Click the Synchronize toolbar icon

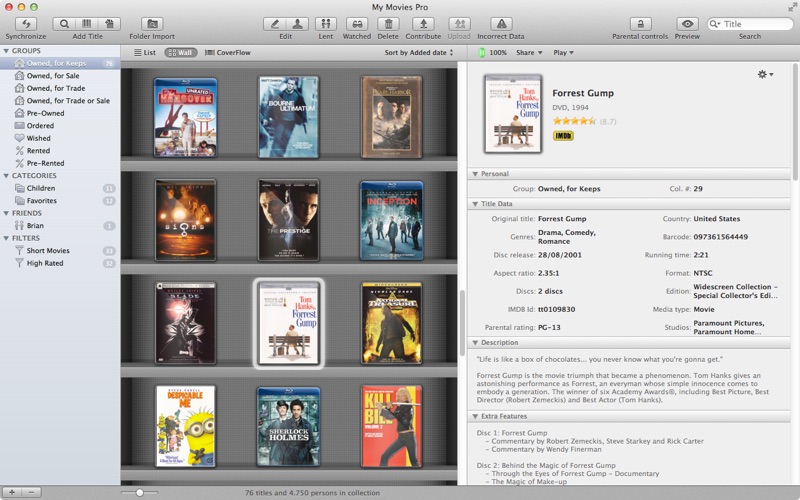25,23
